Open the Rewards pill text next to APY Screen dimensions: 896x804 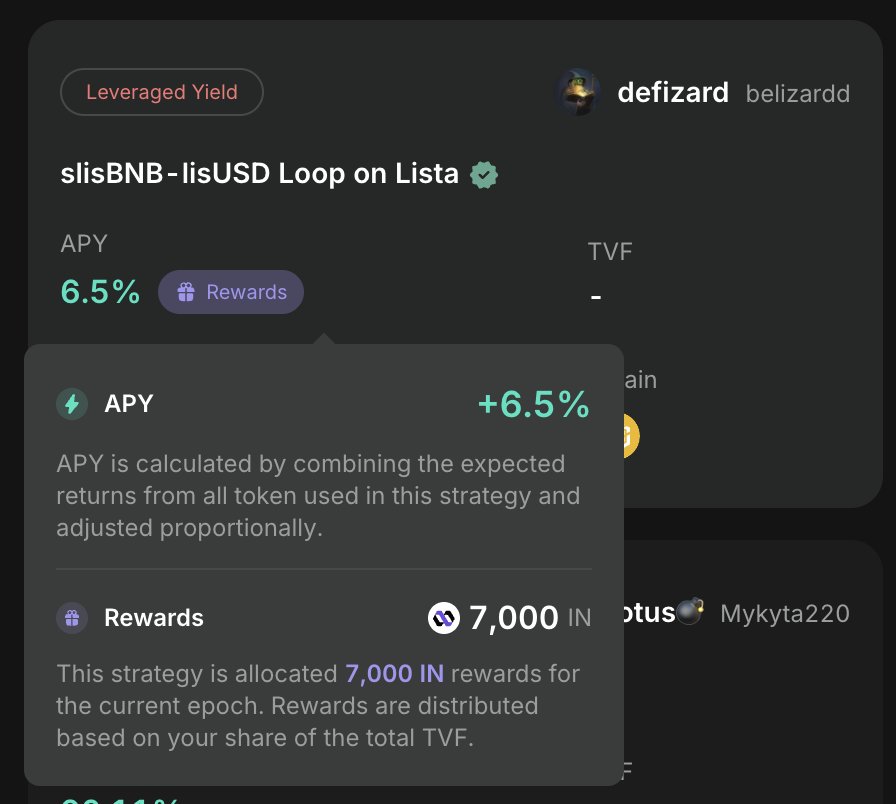pos(246,292)
